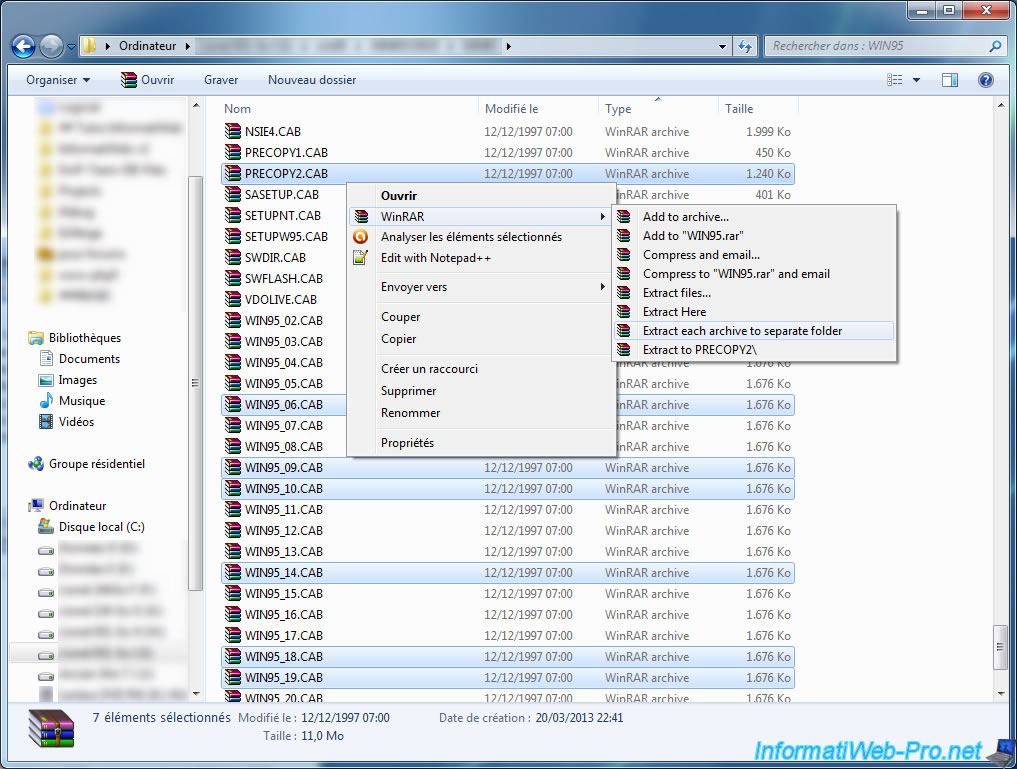The height and width of the screenshot is (769, 1017).
Task: Click the search magnifier icon
Action: (x=995, y=46)
